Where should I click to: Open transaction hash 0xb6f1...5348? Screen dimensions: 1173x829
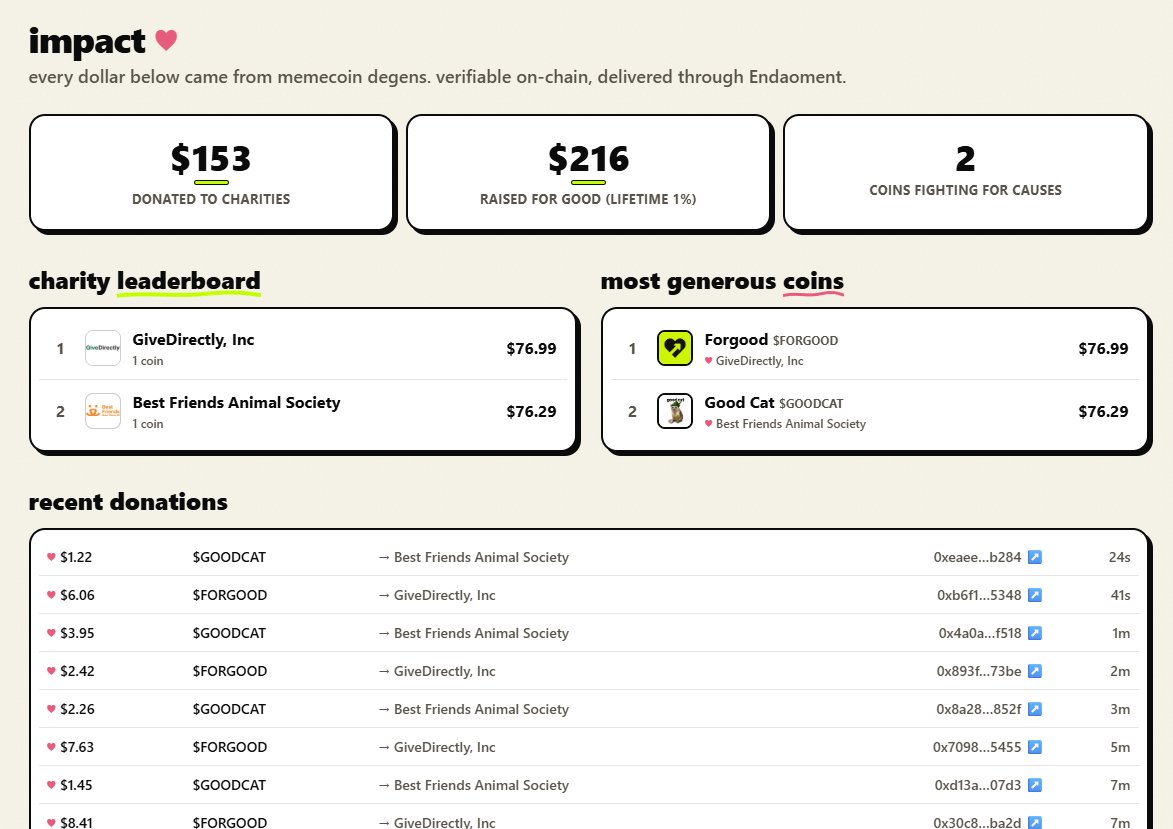[x=978, y=595]
